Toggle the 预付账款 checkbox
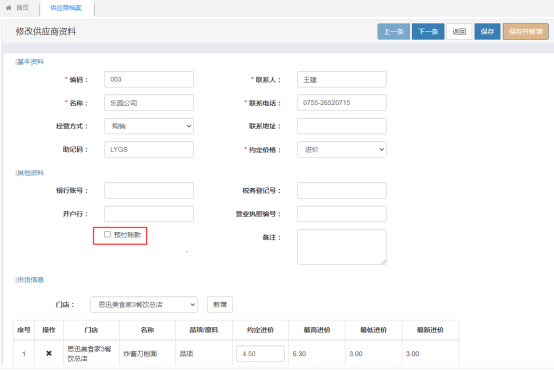Image resolution: width=554 pixels, height=370 pixels. click(x=107, y=234)
